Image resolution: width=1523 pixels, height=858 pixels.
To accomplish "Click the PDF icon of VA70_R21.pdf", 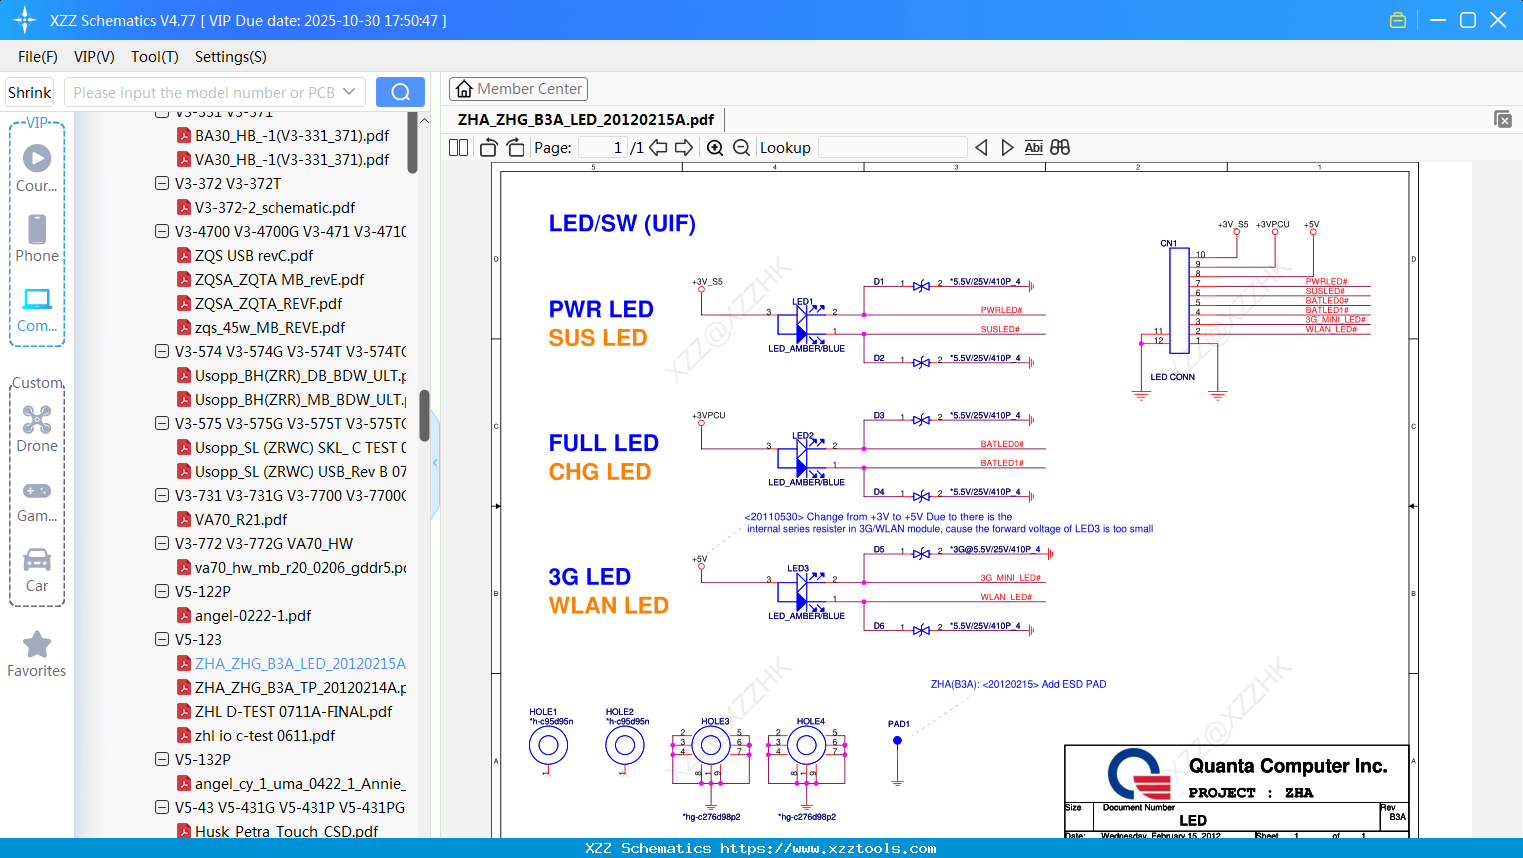I will pos(184,519).
